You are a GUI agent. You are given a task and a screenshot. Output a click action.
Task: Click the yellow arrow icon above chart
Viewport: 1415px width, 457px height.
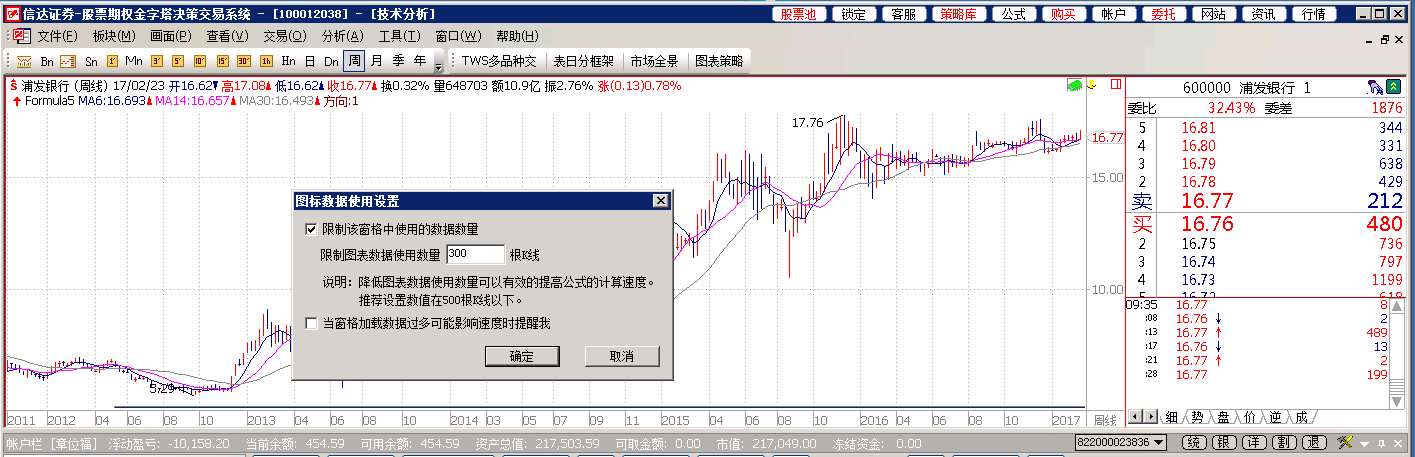pos(1091,84)
